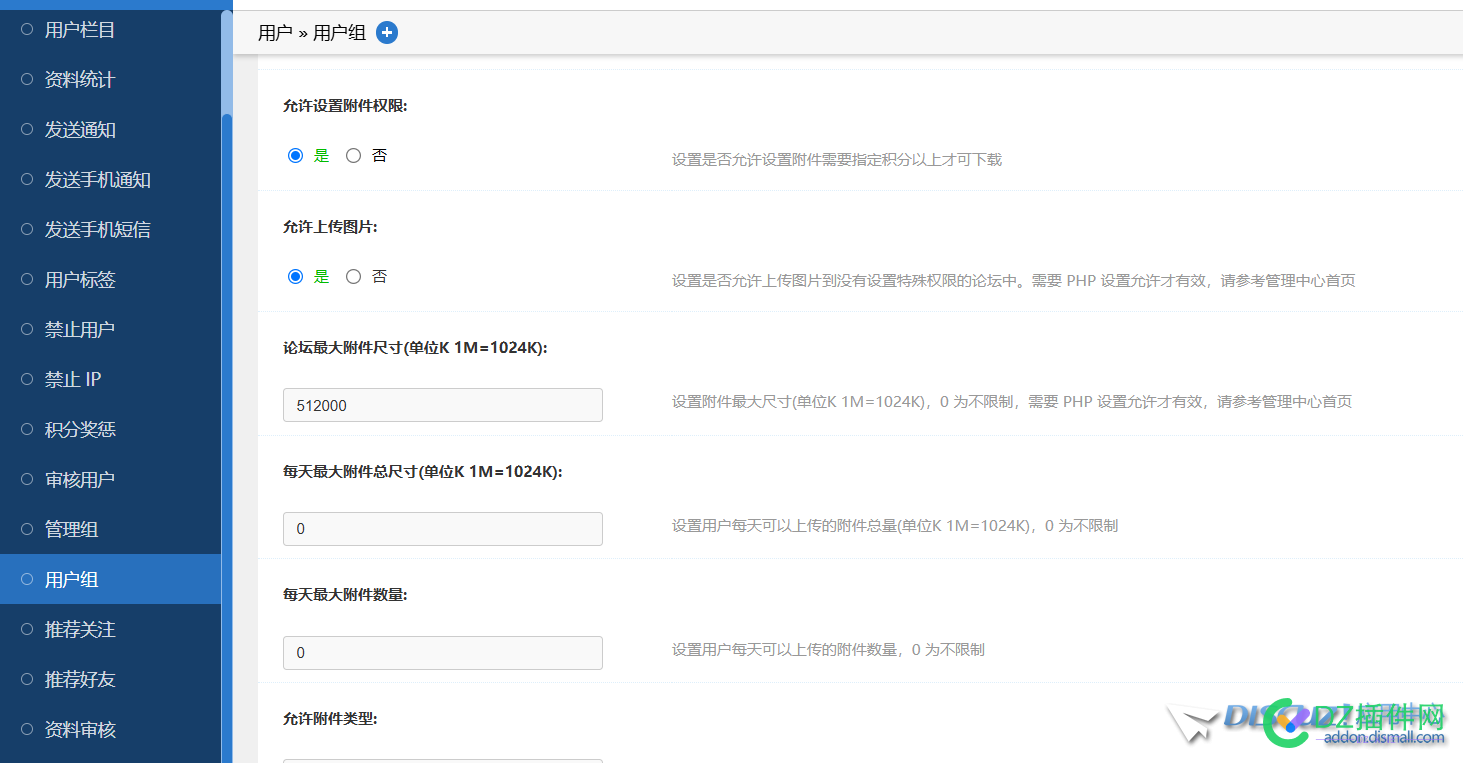
Task: Select 否 for 允许上传图片
Action: click(x=353, y=277)
